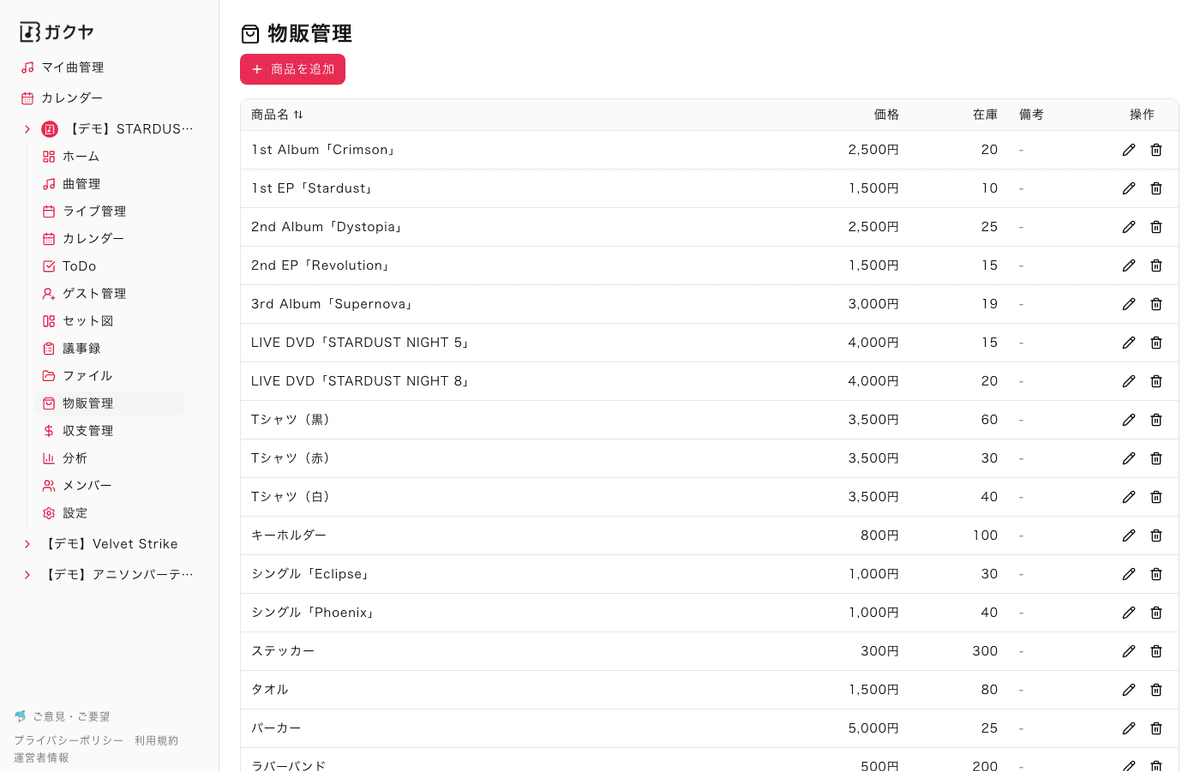
Task: Open the セット図 sidebar item
Action: 87,321
